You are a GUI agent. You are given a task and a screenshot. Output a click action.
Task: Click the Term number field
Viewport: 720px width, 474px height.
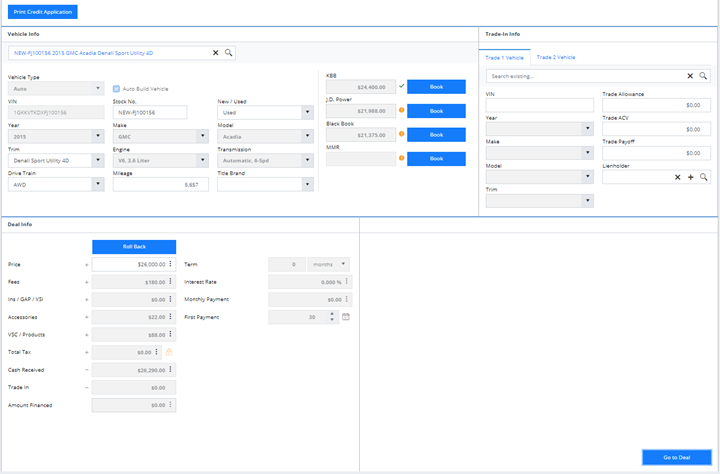pos(287,264)
